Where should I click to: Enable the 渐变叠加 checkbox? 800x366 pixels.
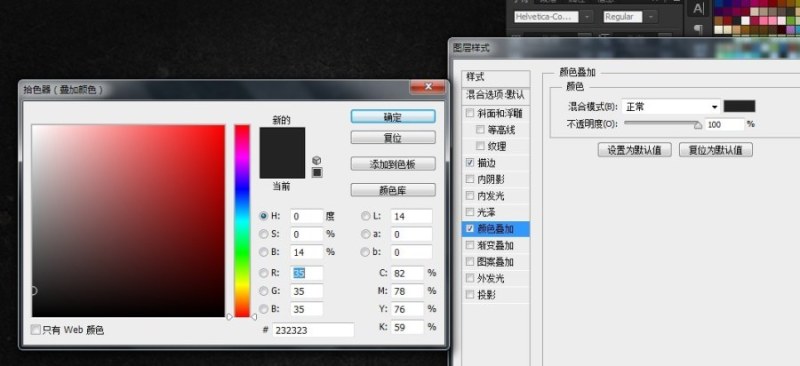click(x=470, y=246)
